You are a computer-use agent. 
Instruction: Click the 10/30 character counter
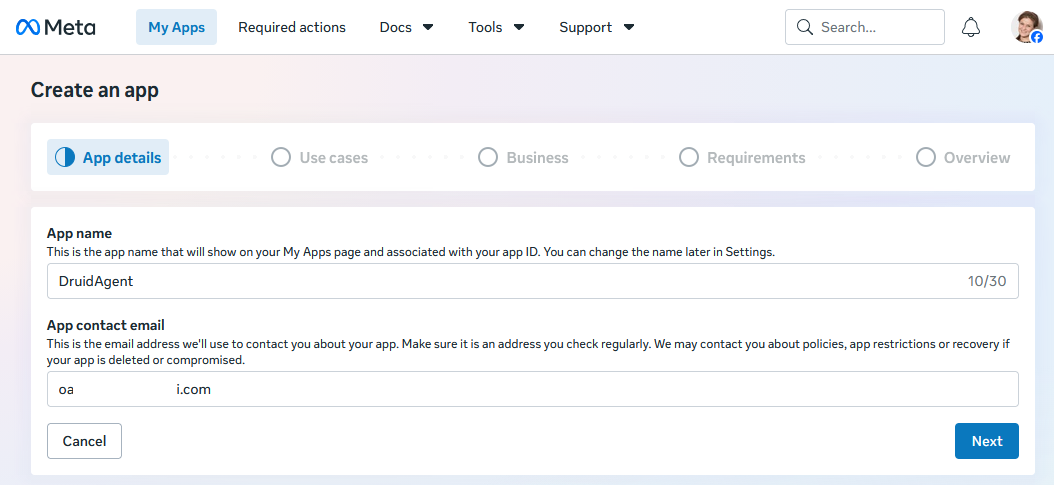click(x=987, y=281)
